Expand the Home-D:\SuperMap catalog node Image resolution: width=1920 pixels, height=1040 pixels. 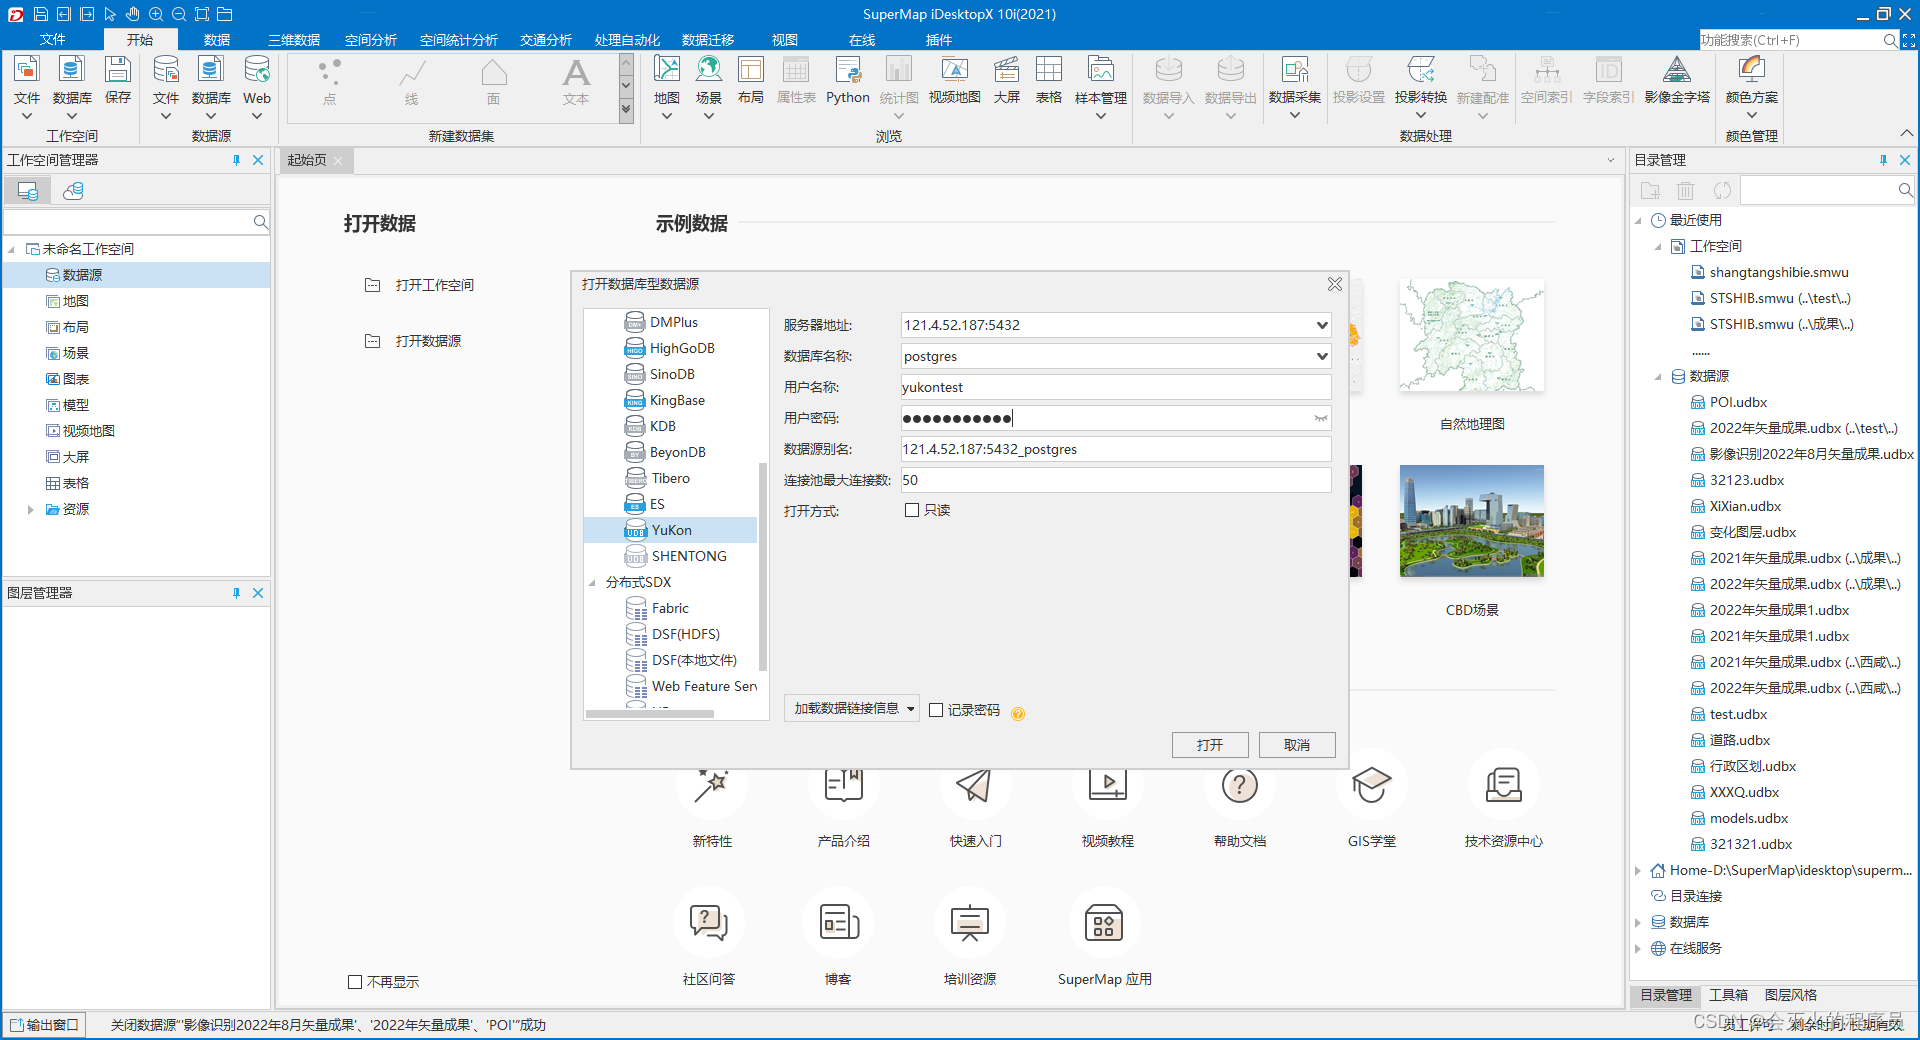tap(1638, 870)
